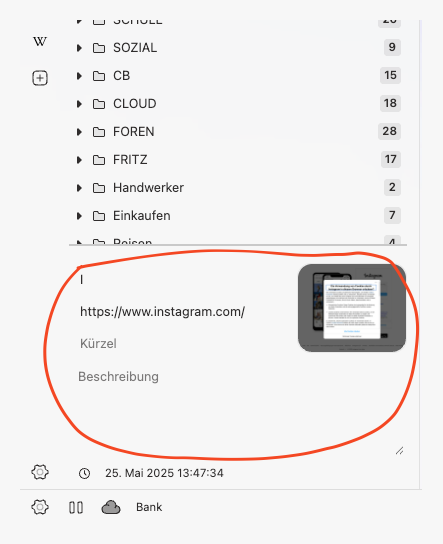Toggle the panel layout icon in bottom bar
The image size is (443, 544).
(x=76, y=507)
